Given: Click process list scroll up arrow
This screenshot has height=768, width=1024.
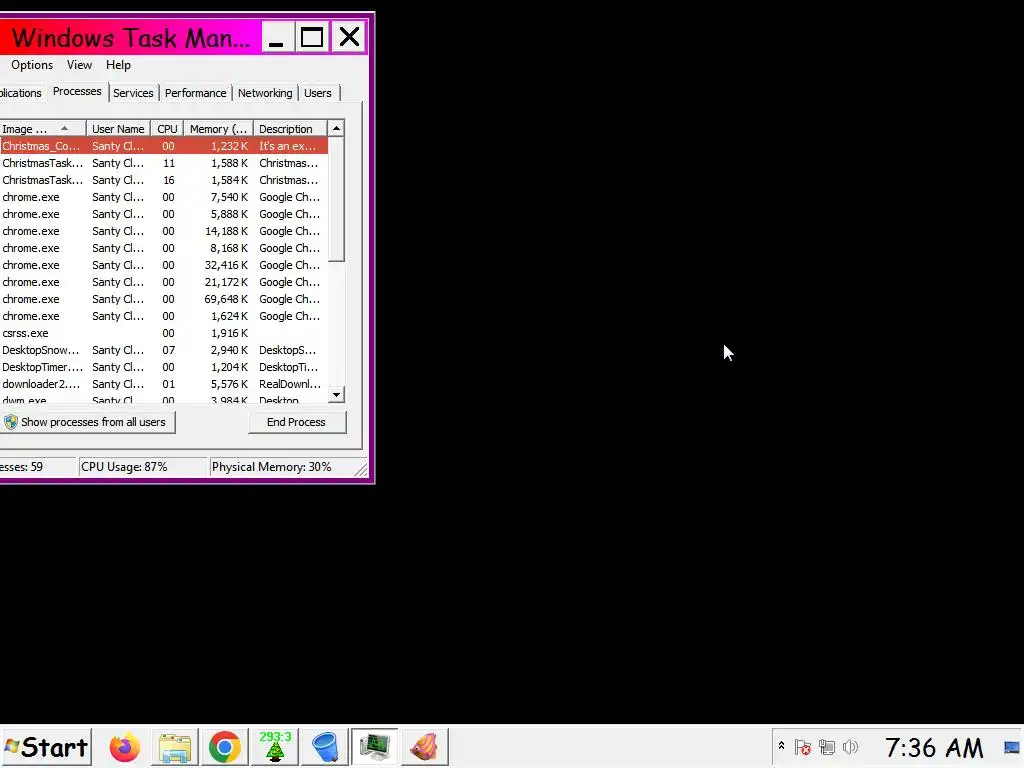Looking at the screenshot, I should pyautogui.click(x=336, y=129).
